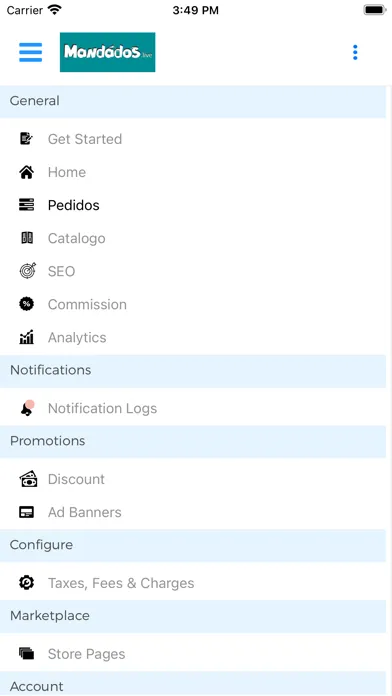This screenshot has height=696, width=392.
Task: Select the Ad Banners icon
Action: 27,512
